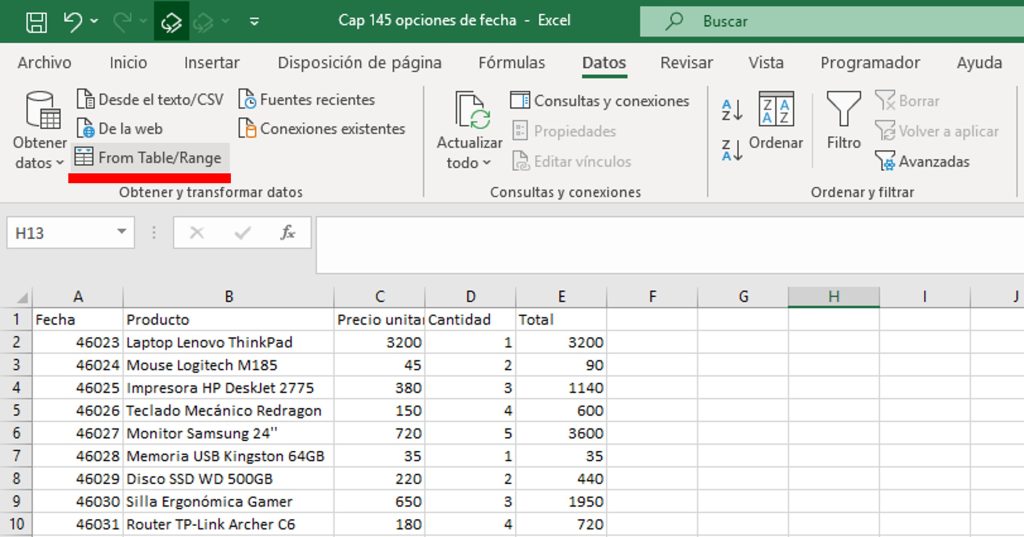Screen dimensions: 1024x537
Task: Switch to the Inicio tab
Action: coord(128,63)
